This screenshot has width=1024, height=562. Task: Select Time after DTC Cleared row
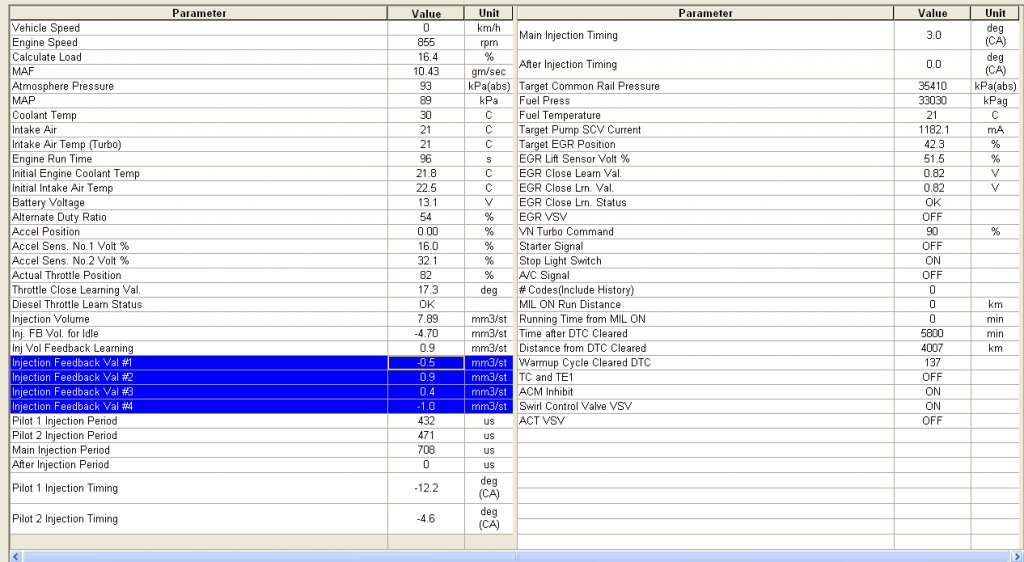(x=769, y=334)
